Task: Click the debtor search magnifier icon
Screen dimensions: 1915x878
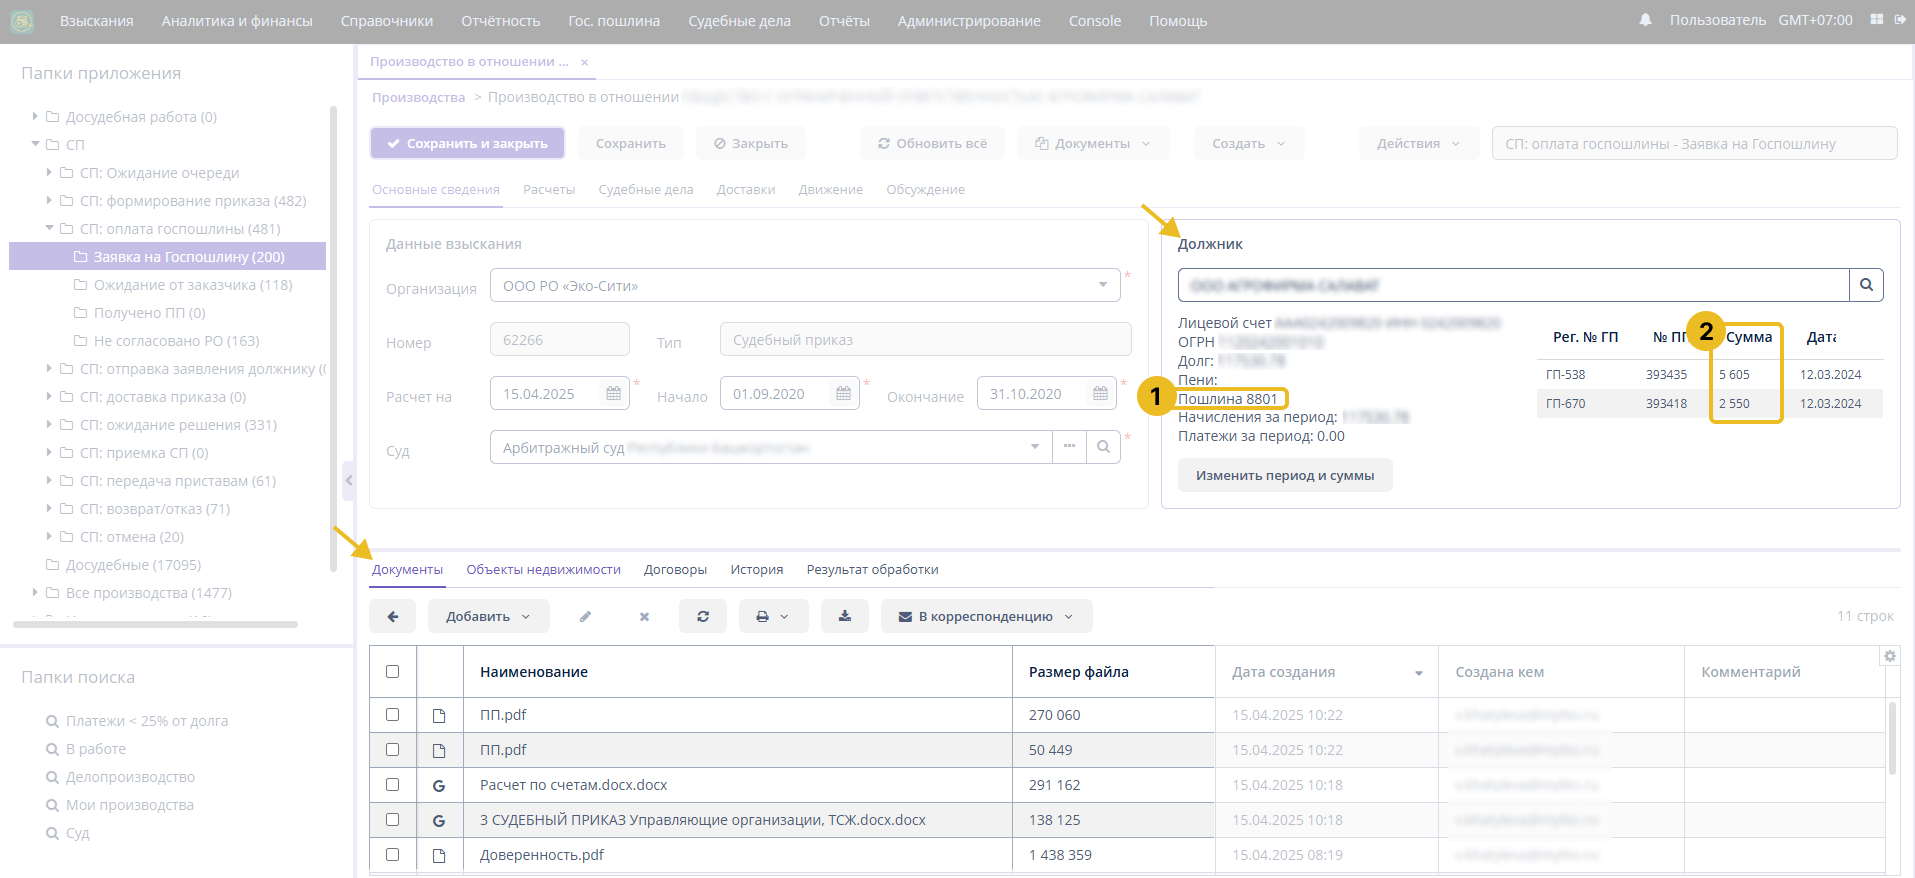Action: tap(1866, 285)
